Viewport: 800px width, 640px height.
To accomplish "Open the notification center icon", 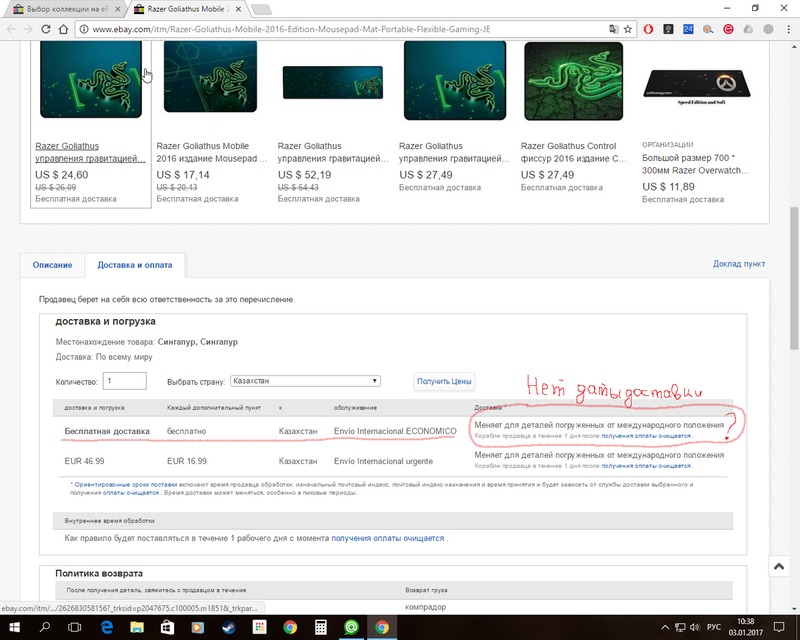I will 779,627.
